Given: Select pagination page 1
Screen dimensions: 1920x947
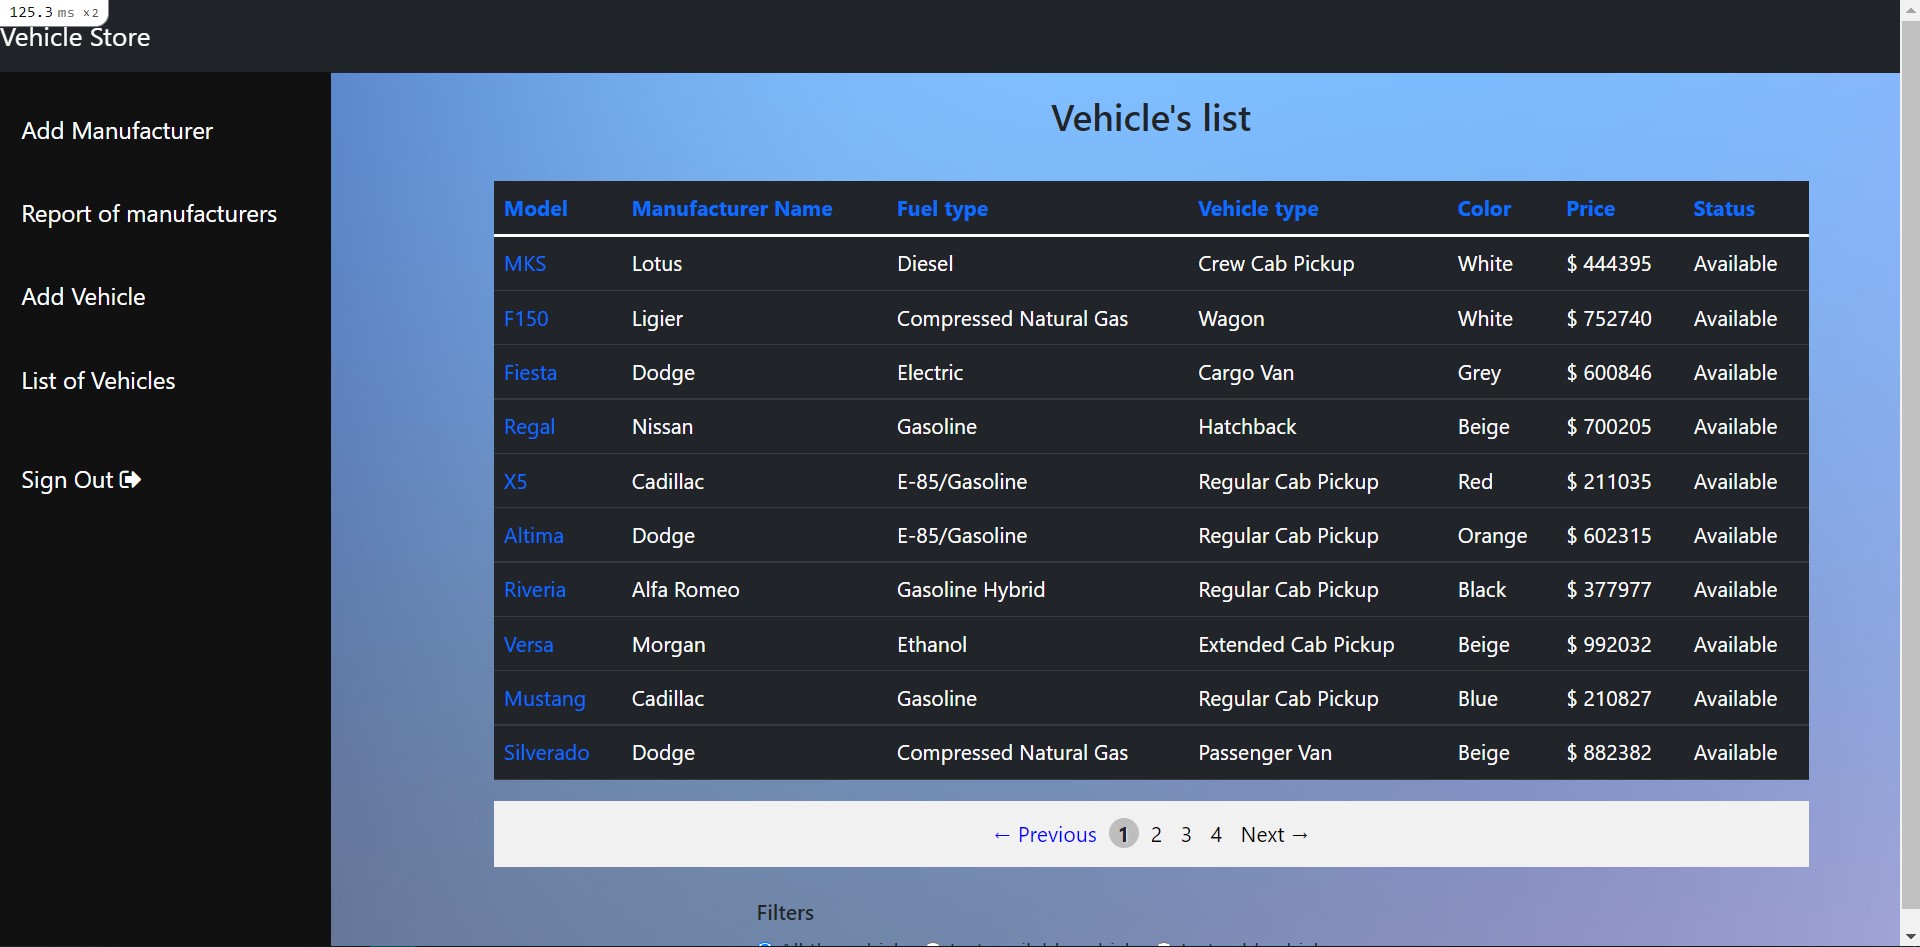Looking at the screenshot, I should 1123,834.
